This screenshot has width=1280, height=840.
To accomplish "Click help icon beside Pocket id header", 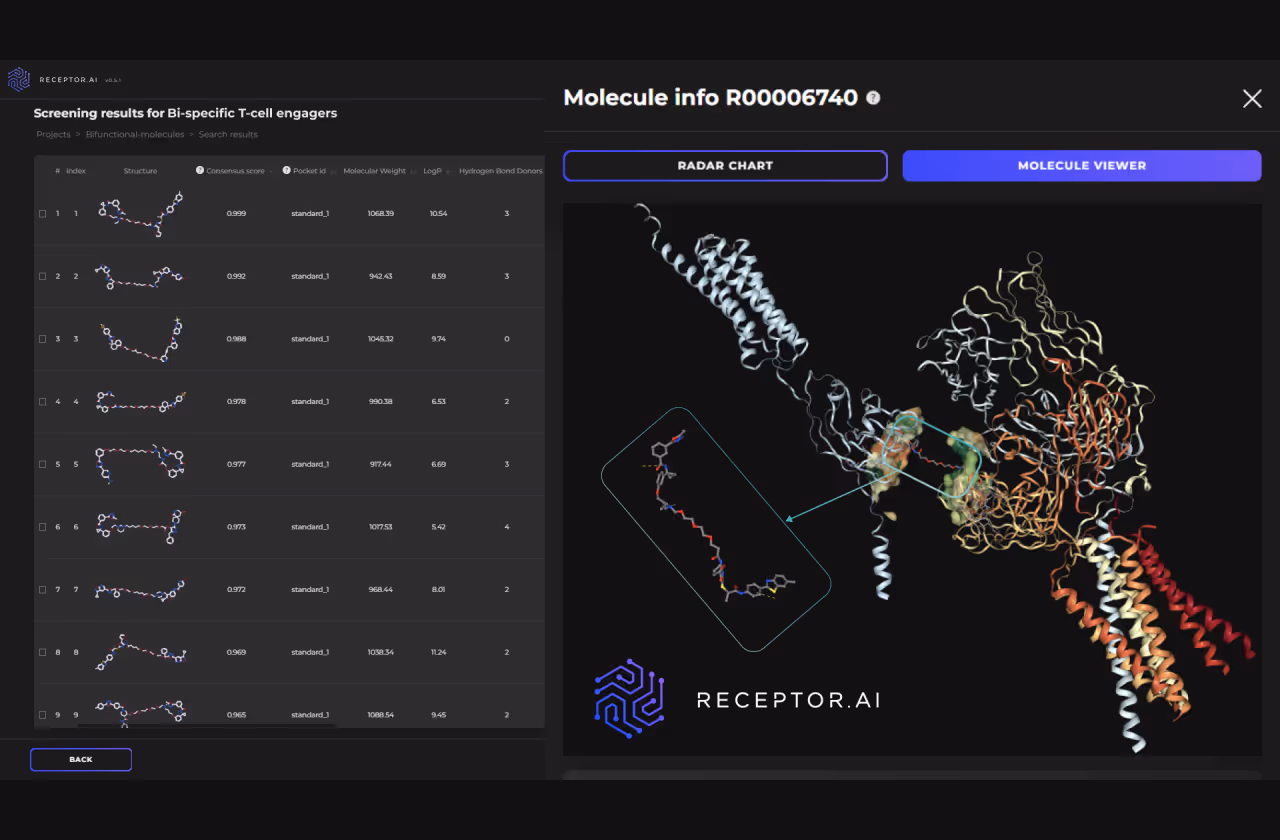I will (287, 171).
